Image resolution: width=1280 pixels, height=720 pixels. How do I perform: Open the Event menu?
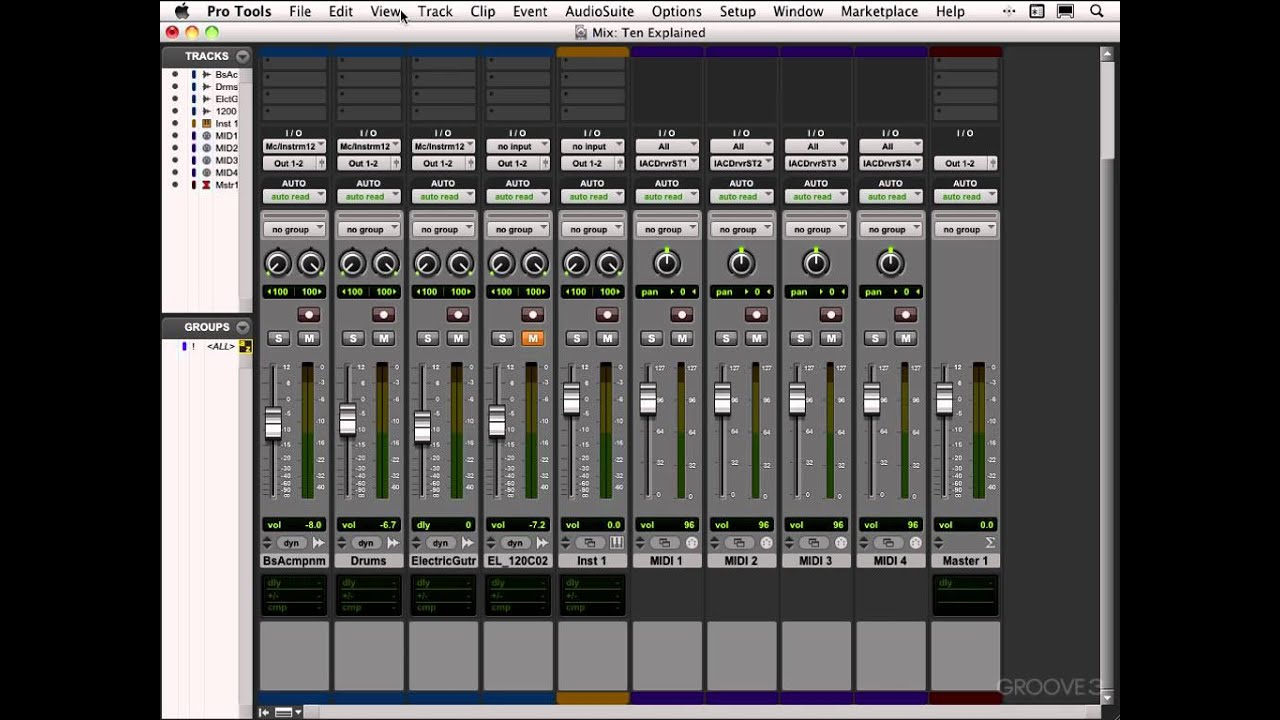[530, 12]
